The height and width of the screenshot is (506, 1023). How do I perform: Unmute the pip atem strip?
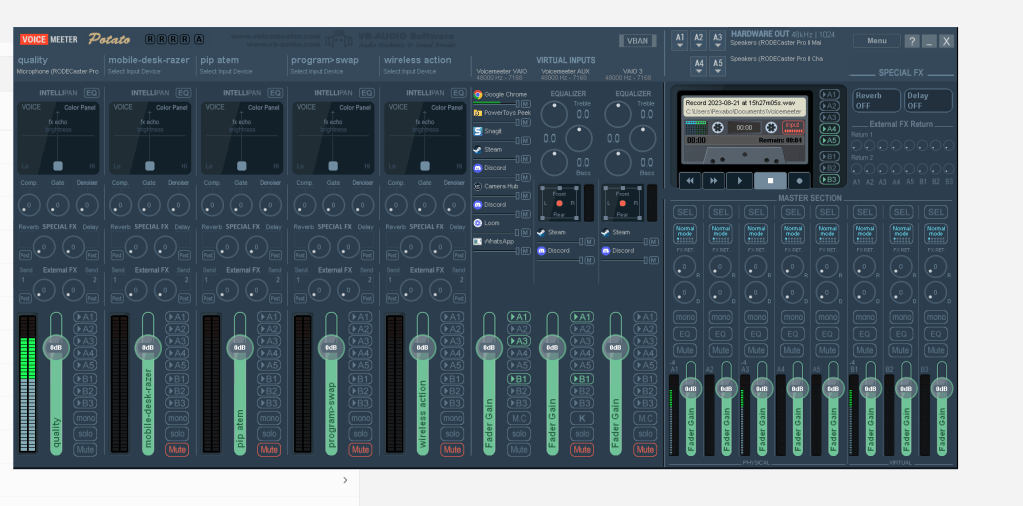[269, 449]
